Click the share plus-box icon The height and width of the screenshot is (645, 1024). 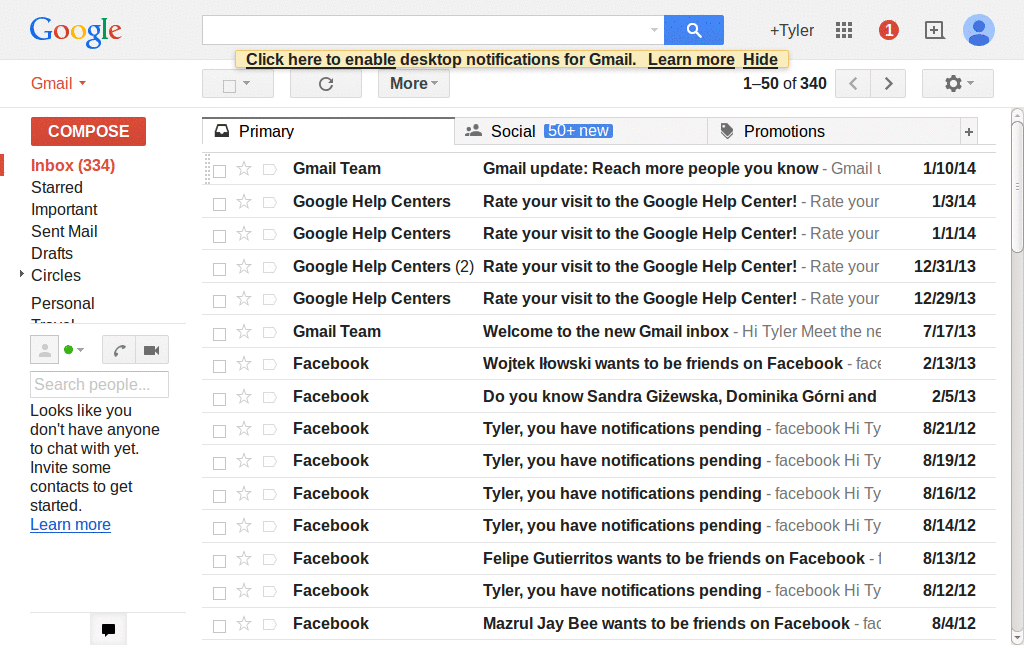935,30
